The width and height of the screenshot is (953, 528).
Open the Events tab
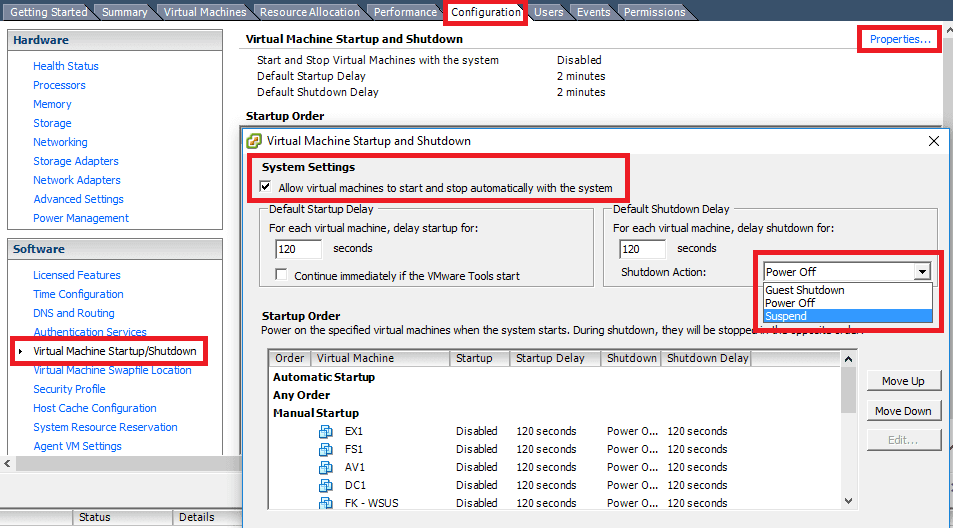[x=593, y=12]
